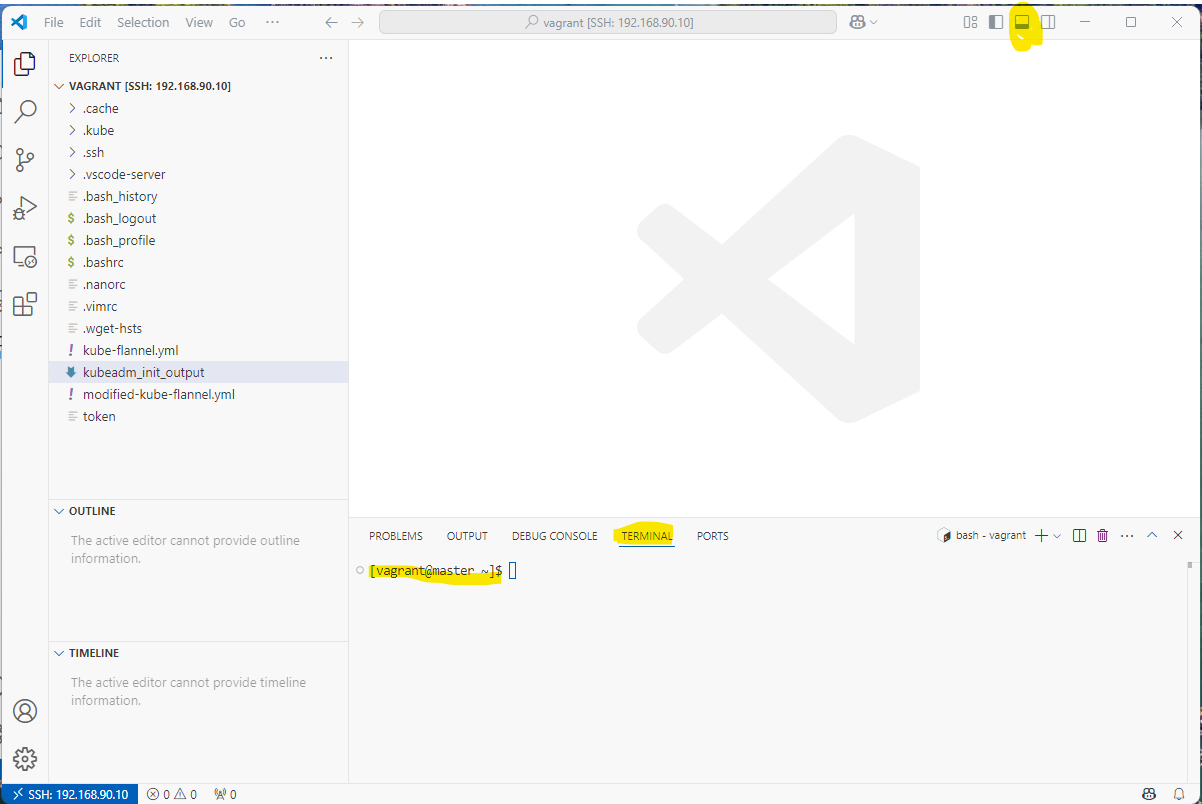The height and width of the screenshot is (804, 1202).
Task: Open the .bash_profile file
Action: (x=198, y=240)
